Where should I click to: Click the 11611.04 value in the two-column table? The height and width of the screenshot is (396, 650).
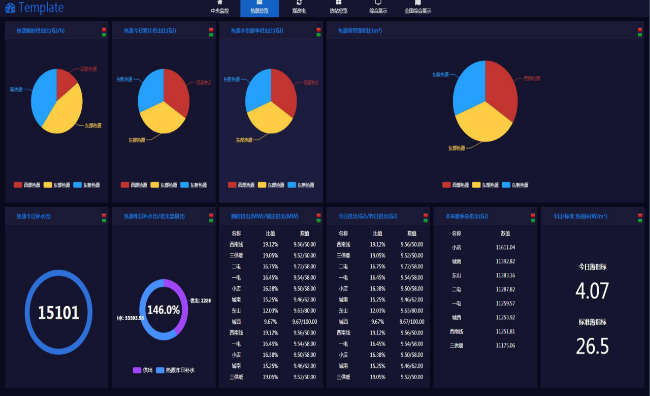[x=505, y=247]
